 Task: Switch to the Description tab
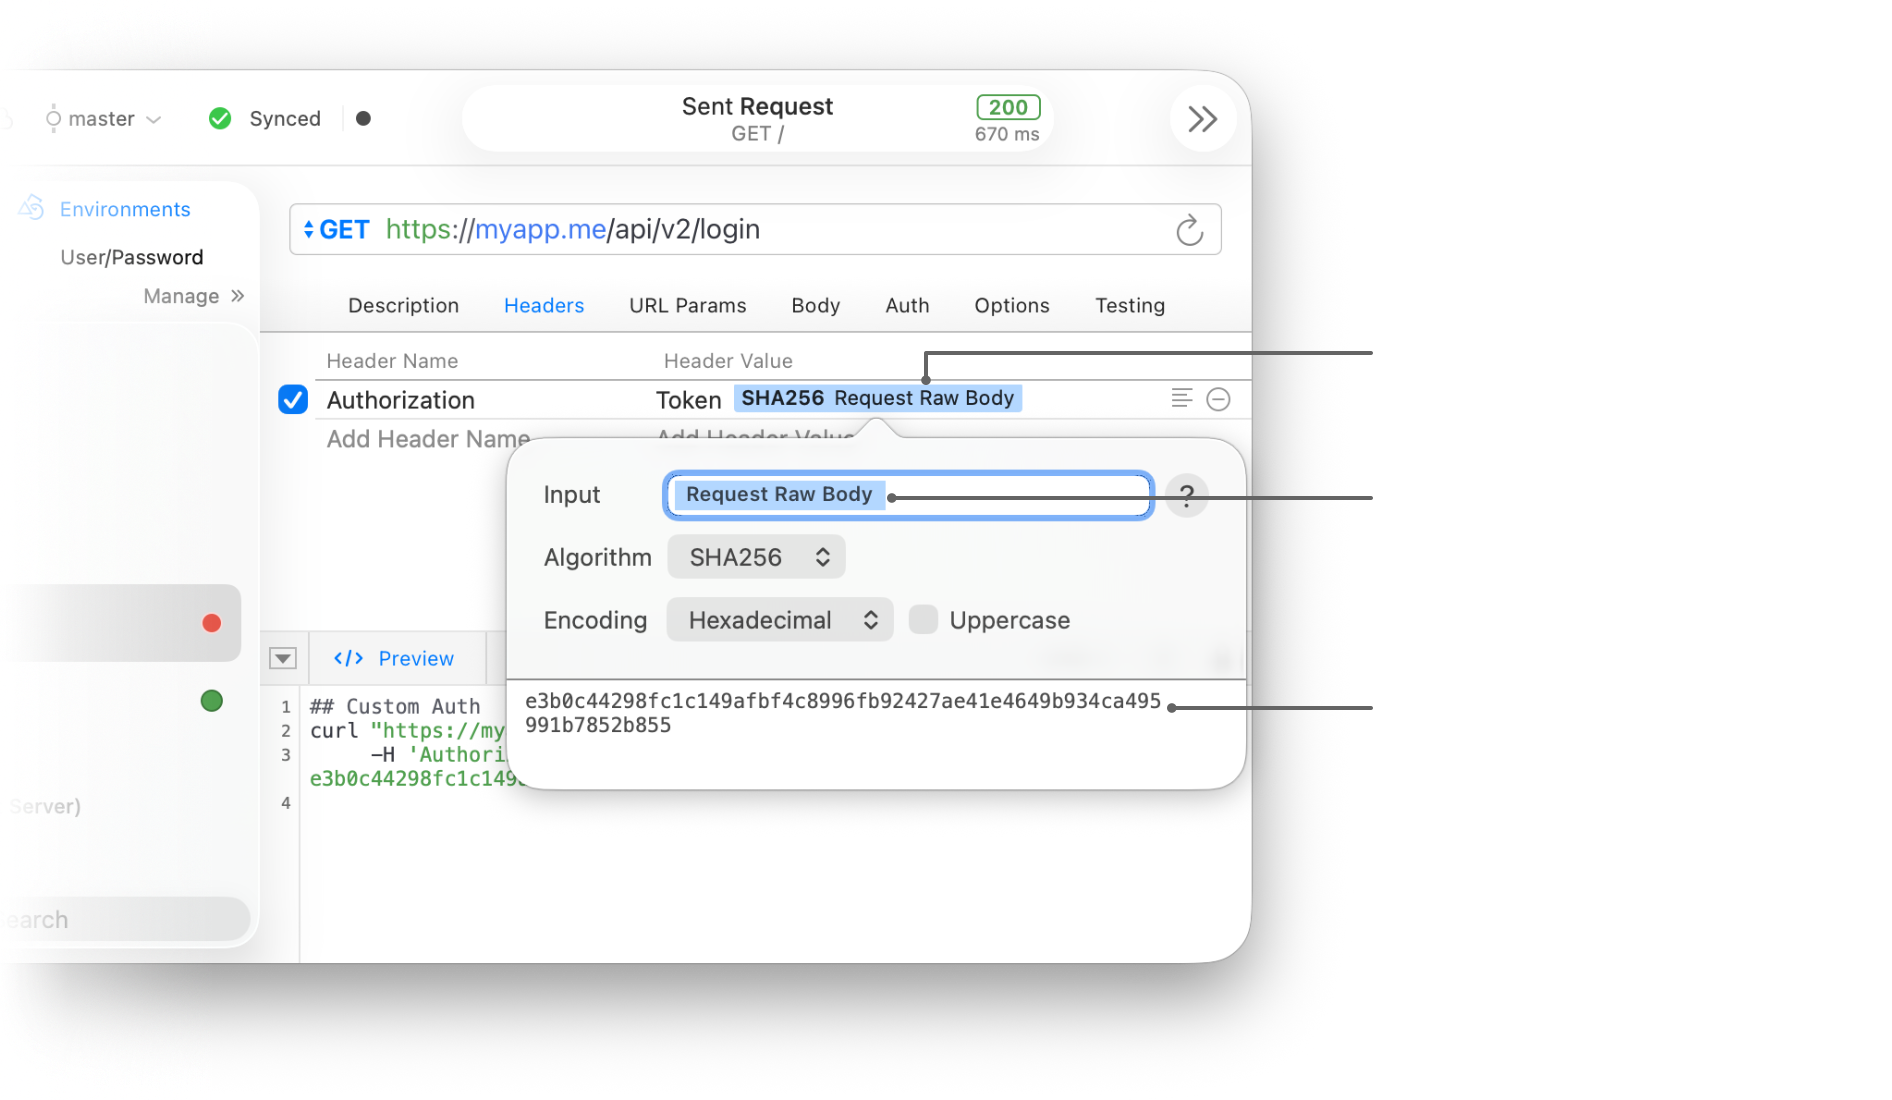coord(403,305)
